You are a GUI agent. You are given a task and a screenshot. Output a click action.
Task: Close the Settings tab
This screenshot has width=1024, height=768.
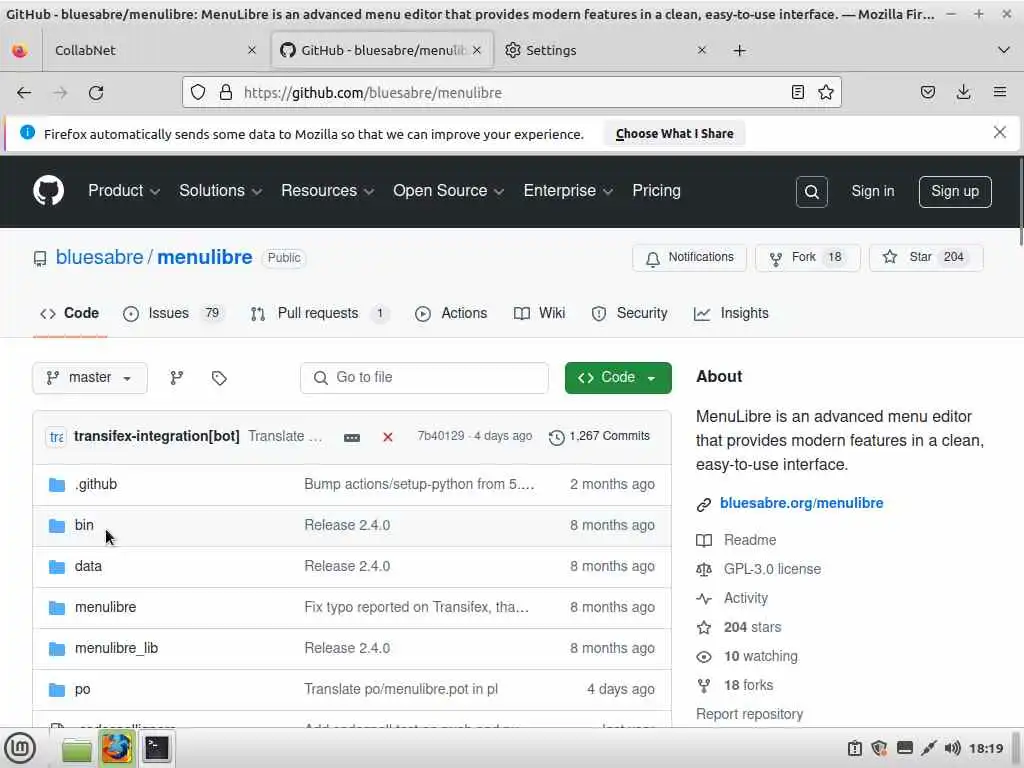click(701, 50)
